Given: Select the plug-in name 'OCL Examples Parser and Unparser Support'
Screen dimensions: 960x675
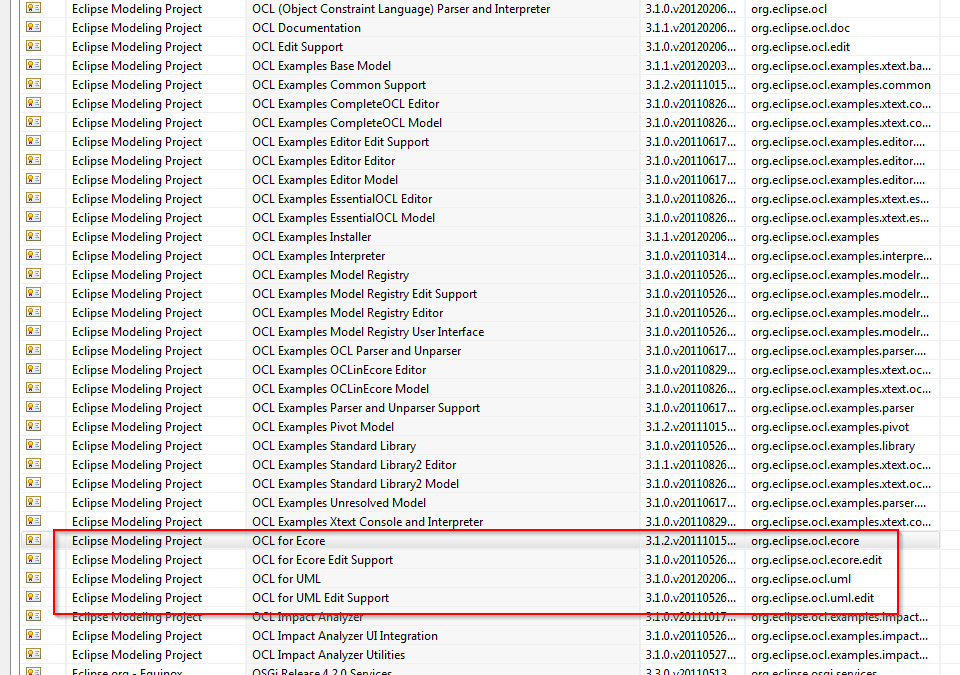Looking at the screenshot, I should (366, 408).
